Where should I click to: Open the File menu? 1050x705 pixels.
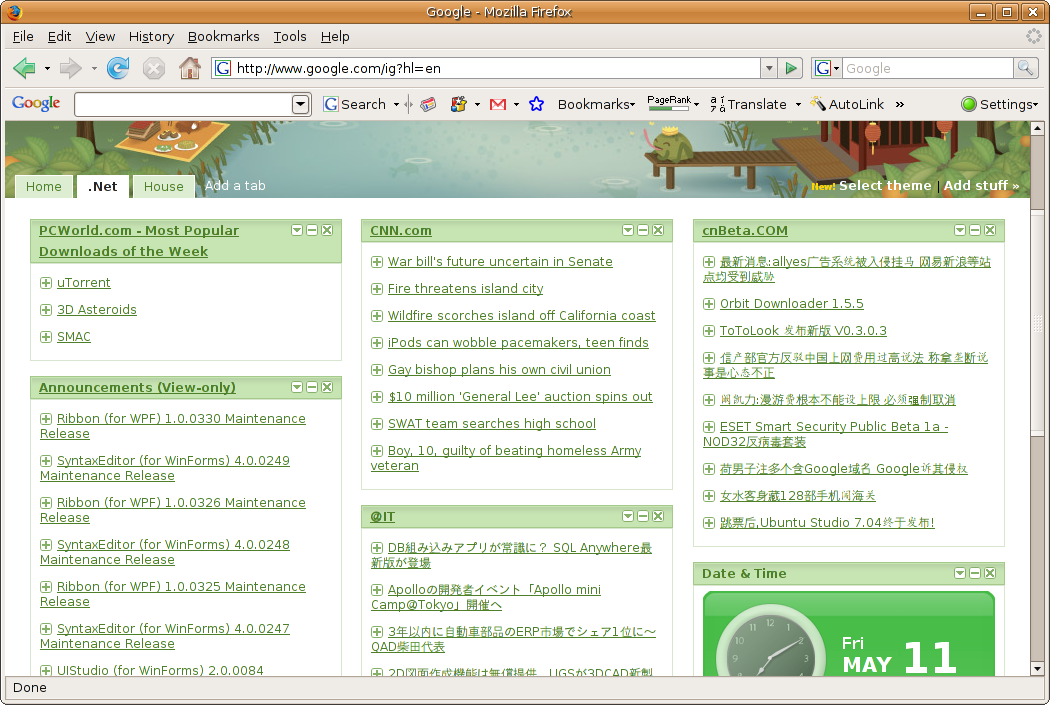click(x=23, y=36)
